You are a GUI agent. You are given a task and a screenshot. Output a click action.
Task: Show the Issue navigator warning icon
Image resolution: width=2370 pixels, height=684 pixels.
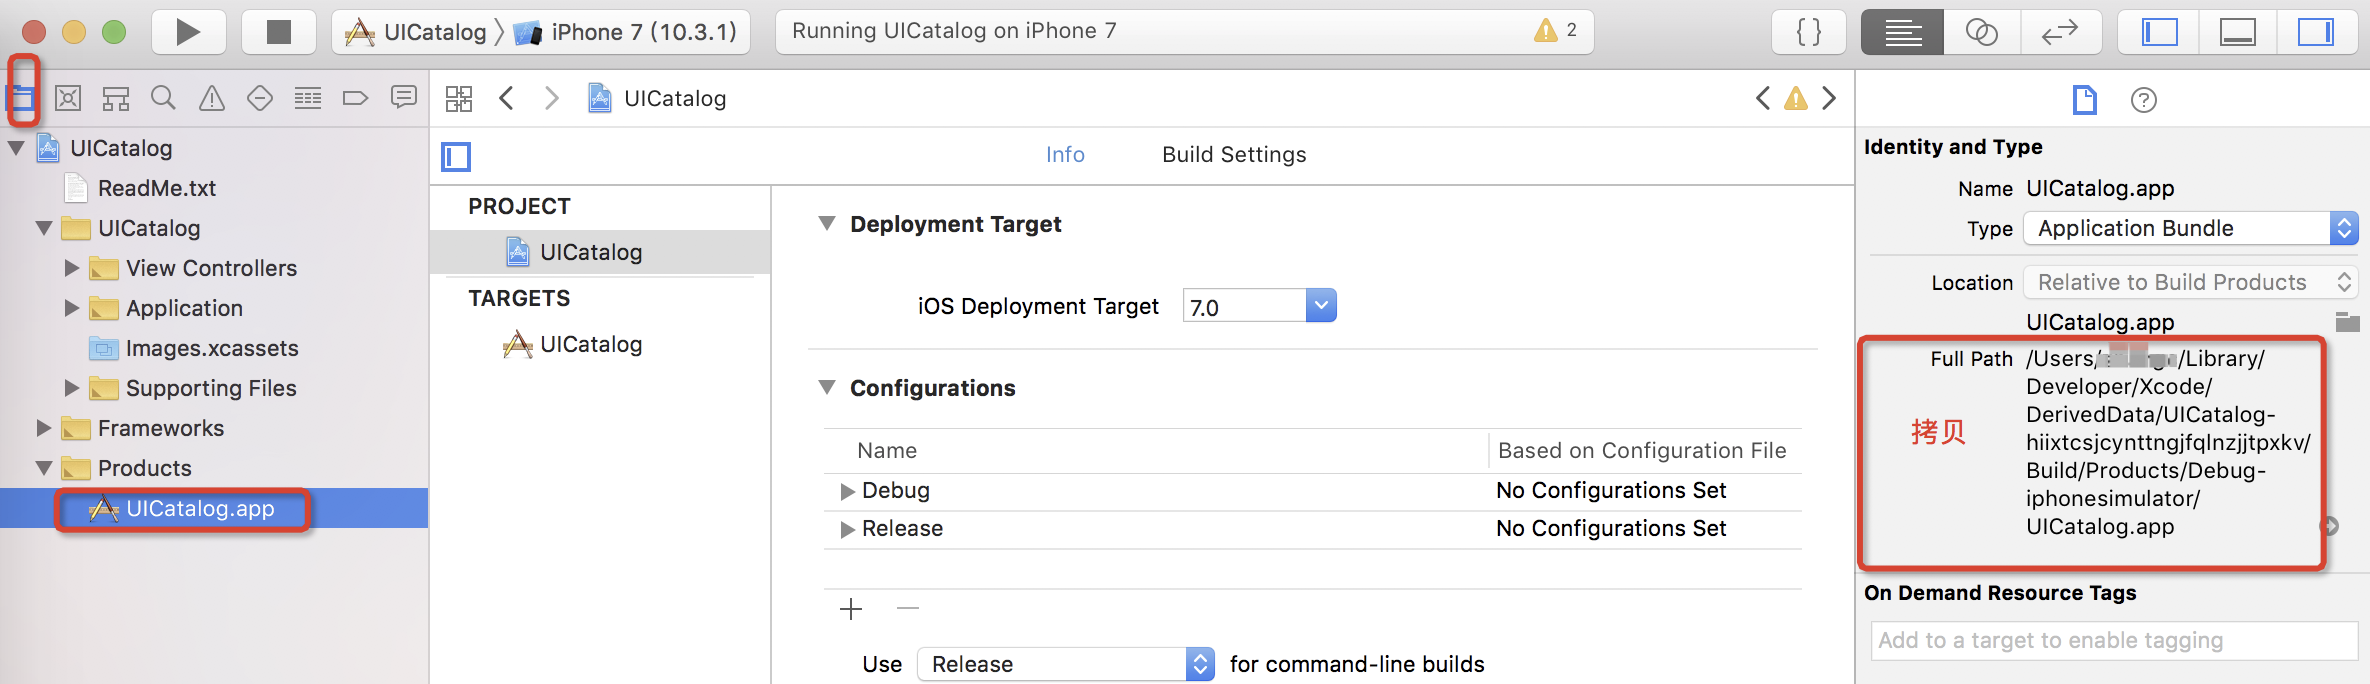[x=211, y=98]
